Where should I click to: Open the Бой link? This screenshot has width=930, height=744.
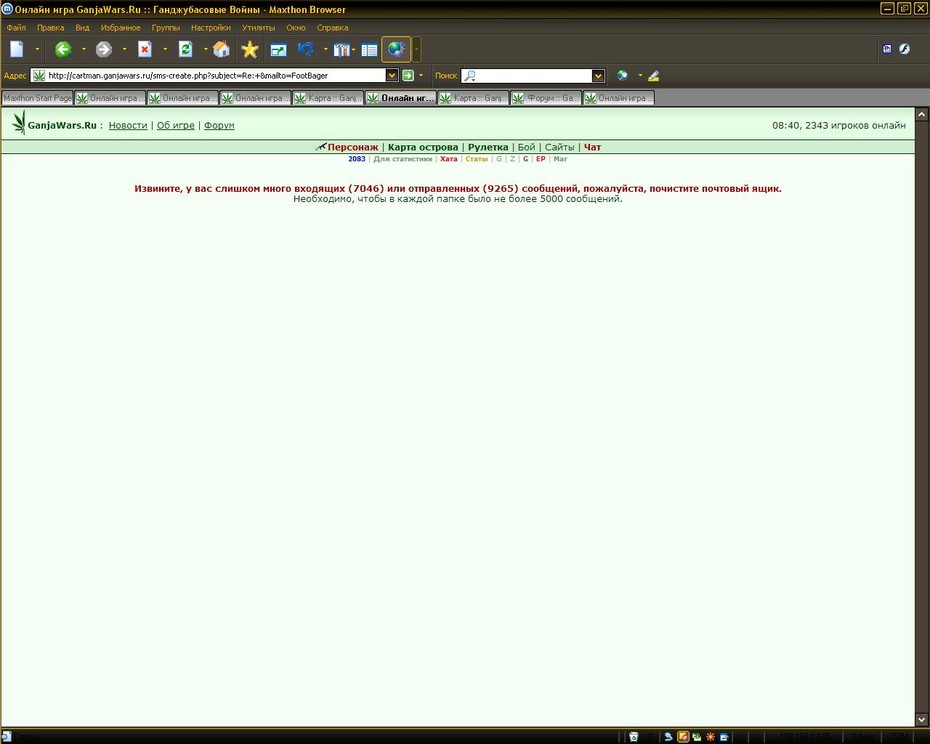point(527,147)
